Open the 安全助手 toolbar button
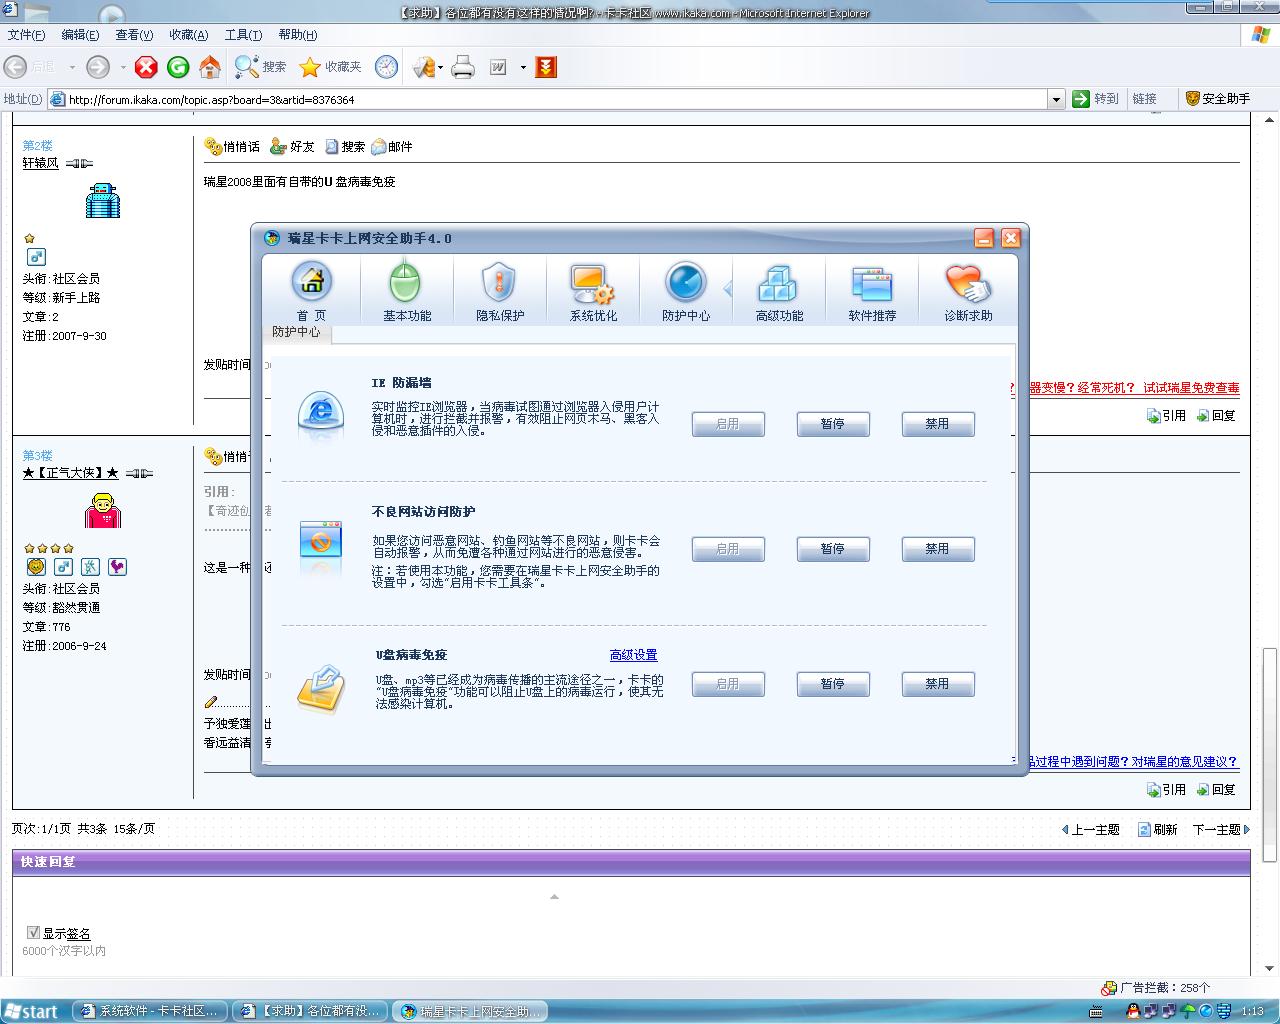The image size is (1280, 1024). click(x=1217, y=99)
